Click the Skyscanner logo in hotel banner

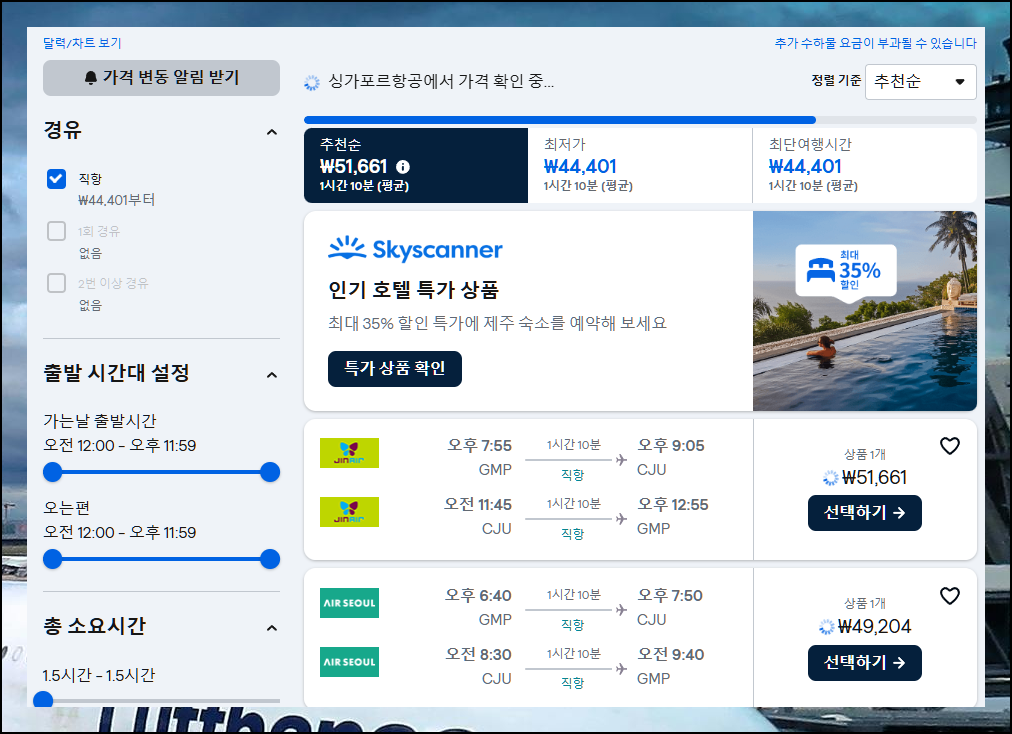point(415,249)
